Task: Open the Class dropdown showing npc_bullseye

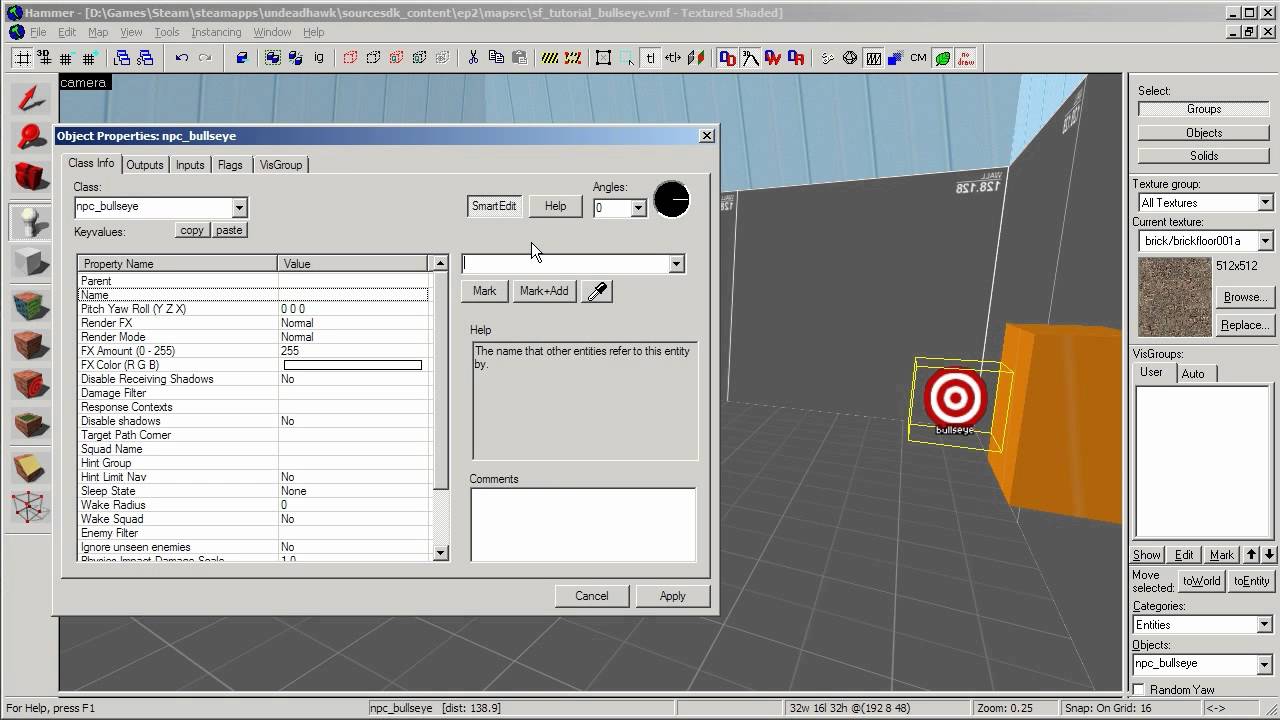Action: pyautogui.click(x=239, y=207)
